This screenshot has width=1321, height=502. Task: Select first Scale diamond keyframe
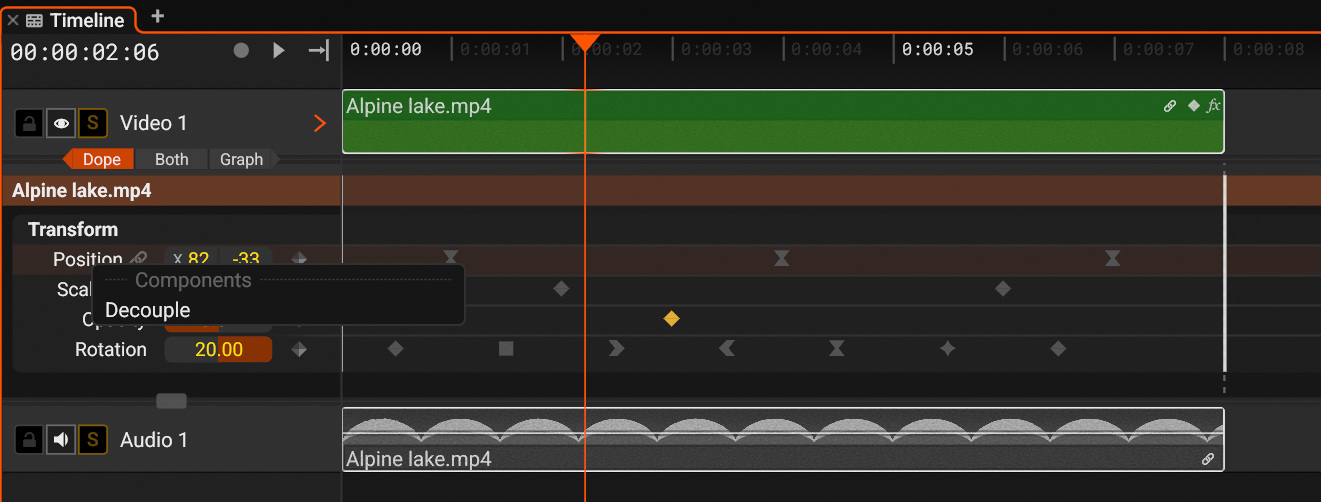(x=561, y=289)
